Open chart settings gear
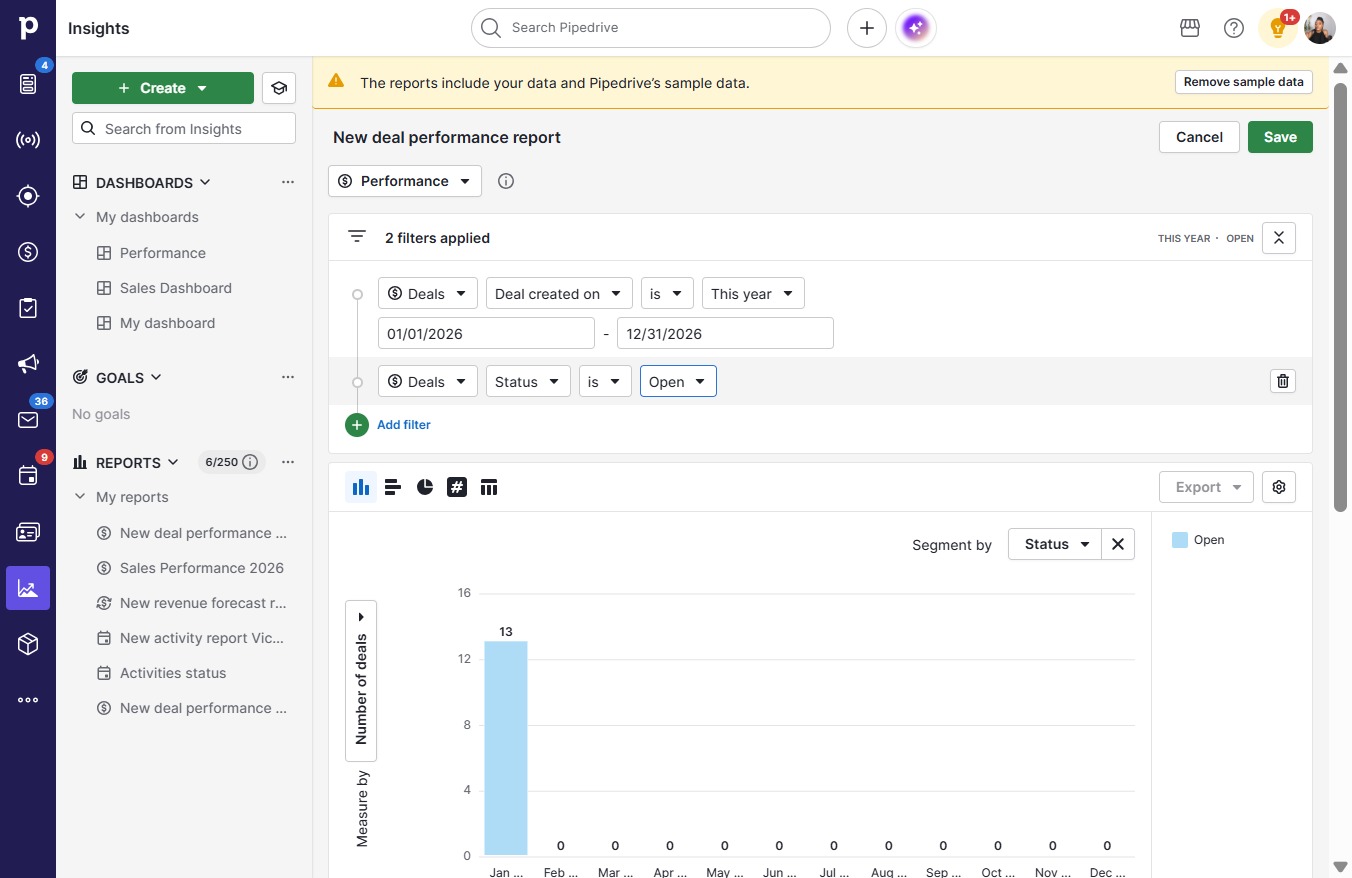The width and height of the screenshot is (1352, 878). (1279, 487)
